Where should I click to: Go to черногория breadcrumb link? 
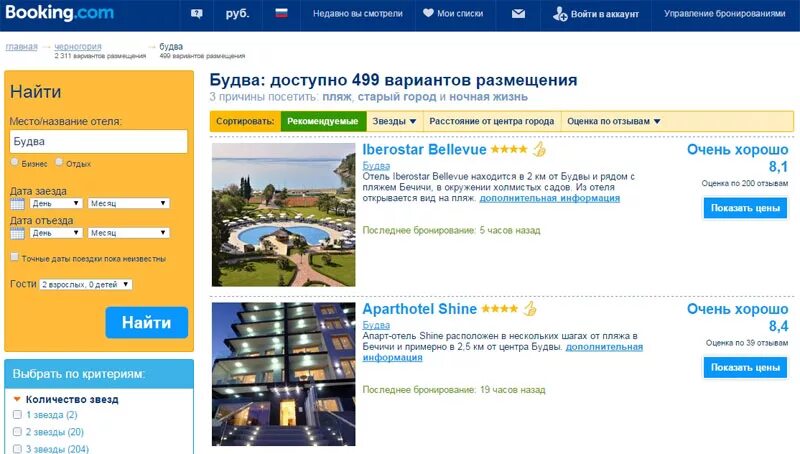point(78,46)
